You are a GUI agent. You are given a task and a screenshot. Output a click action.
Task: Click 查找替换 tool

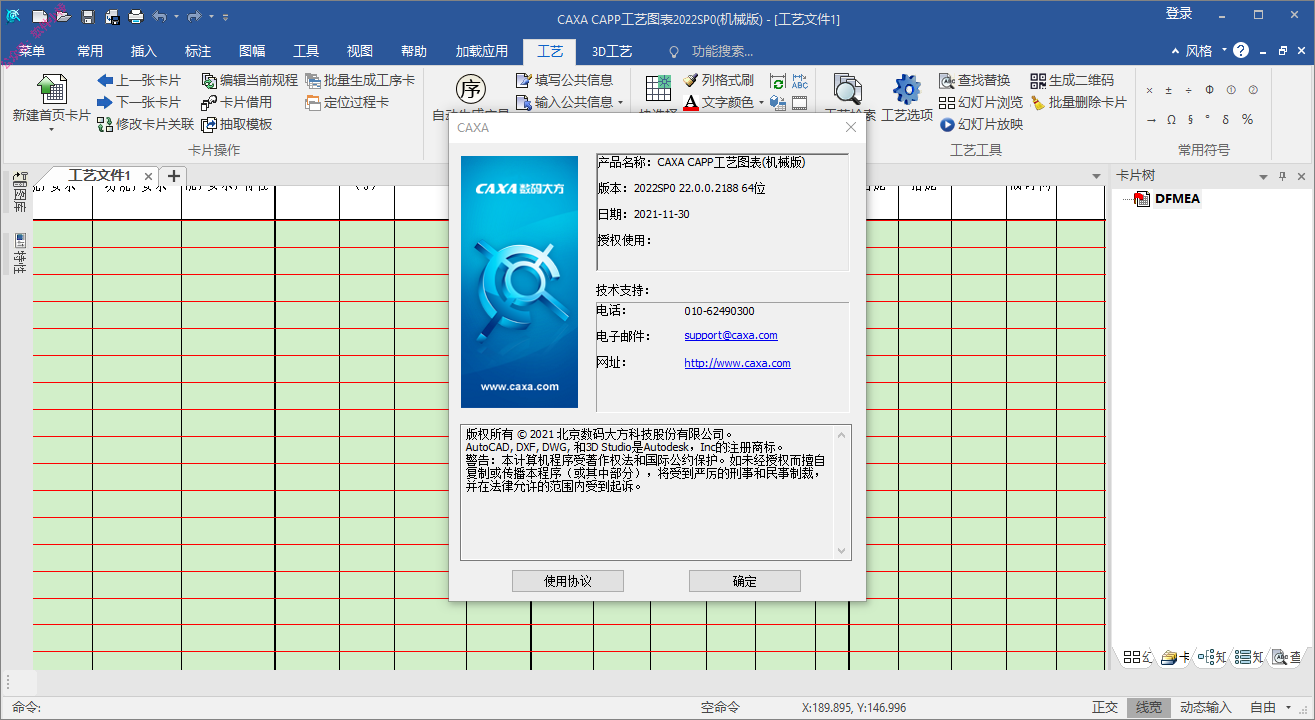pyautogui.click(x=975, y=80)
